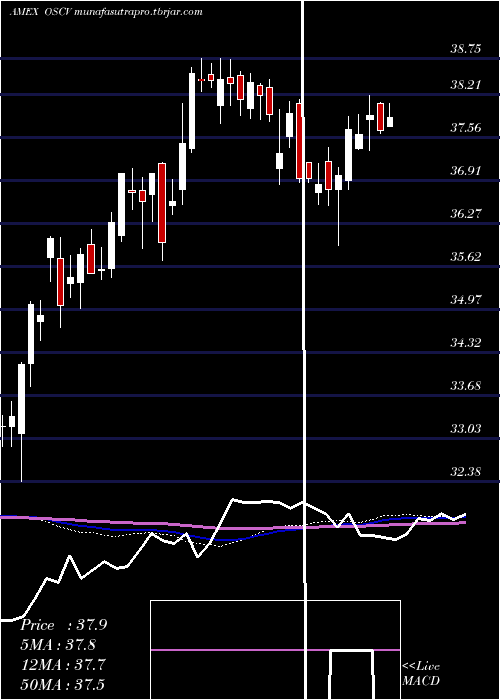The width and height of the screenshot is (500, 700).
Task: Click the '<<Live MACD' label
Action: (x=421, y=674)
